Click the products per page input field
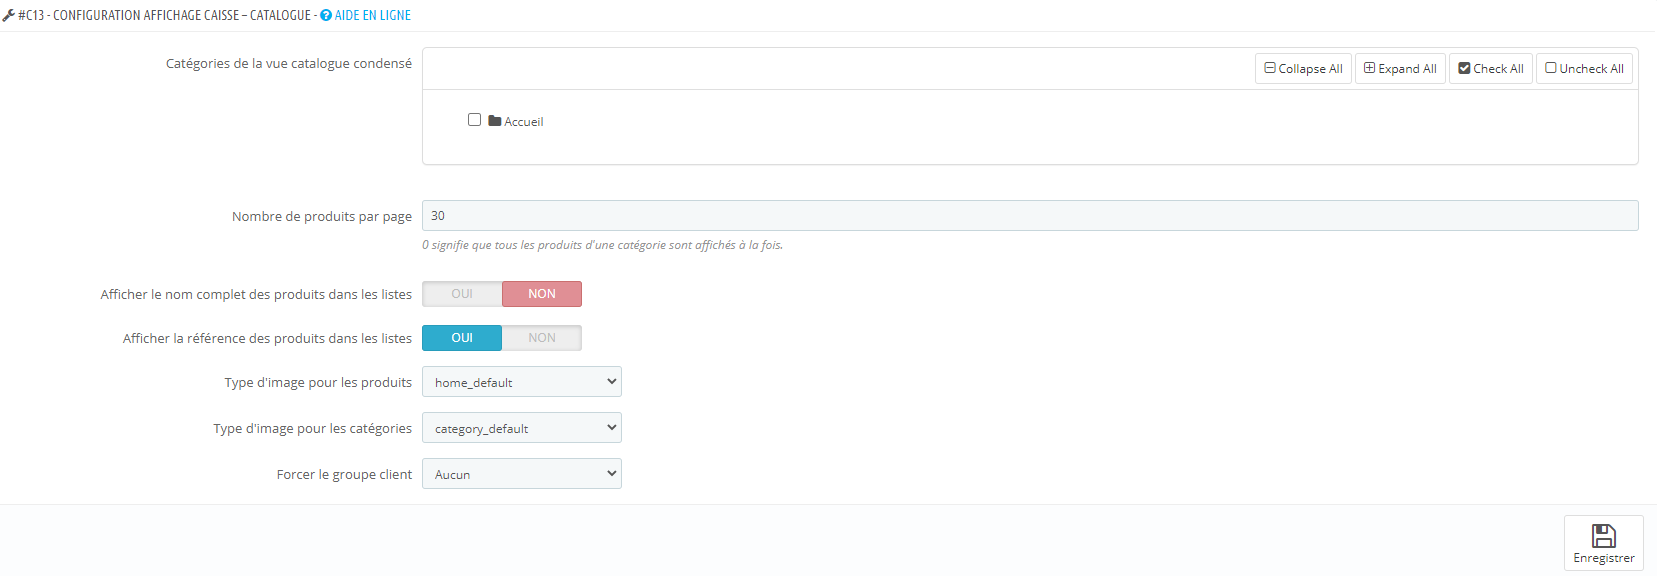Image resolution: width=1657 pixels, height=576 pixels. coord(1030,216)
